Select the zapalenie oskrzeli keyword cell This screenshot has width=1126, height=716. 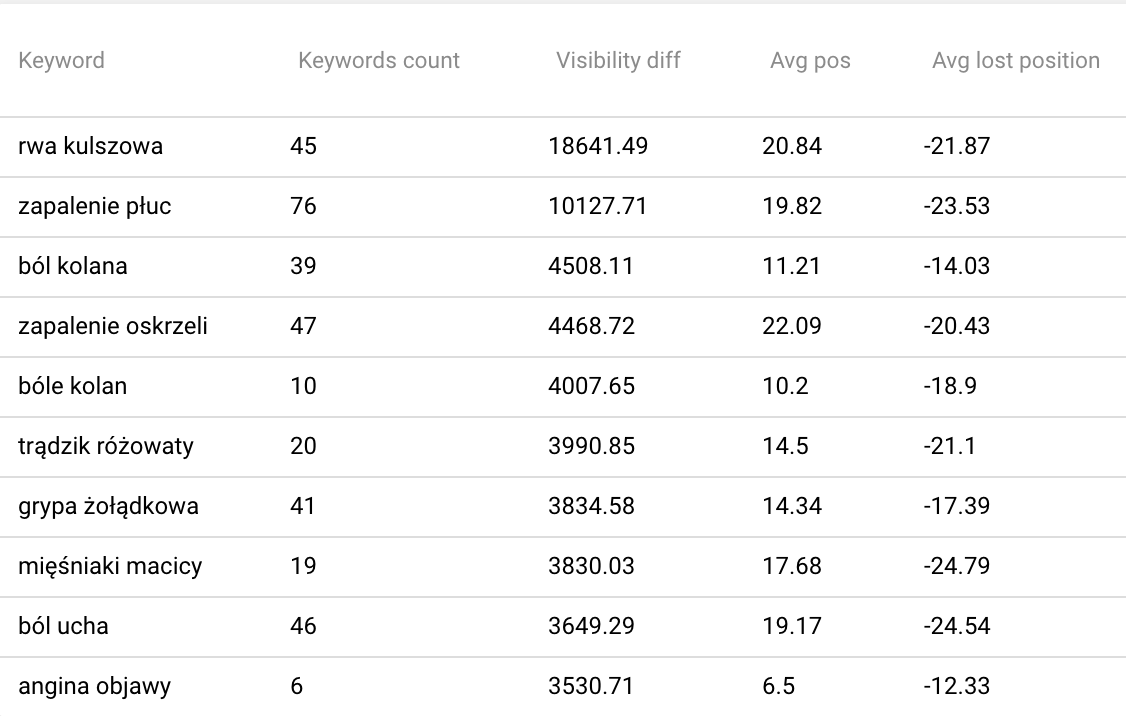pyautogui.click(x=113, y=326)
